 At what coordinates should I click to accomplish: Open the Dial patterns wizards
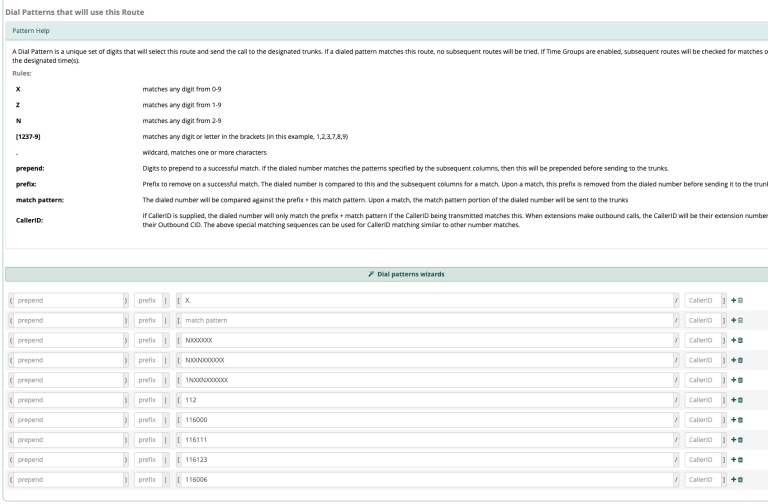[x=384, y=273]
